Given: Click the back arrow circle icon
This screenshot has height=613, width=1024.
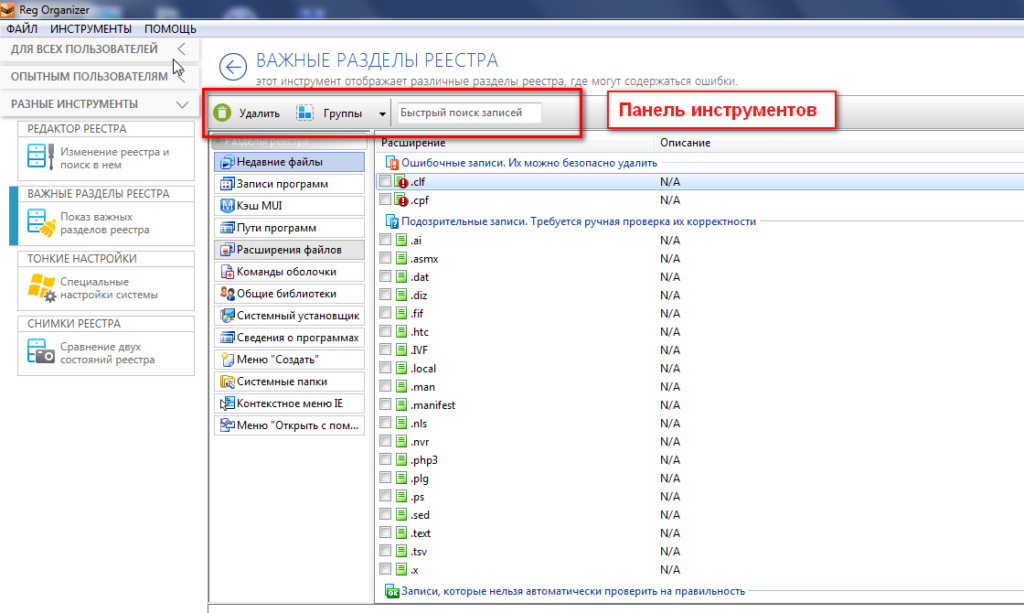Looking at the screenshot, I should coord(233,68).
